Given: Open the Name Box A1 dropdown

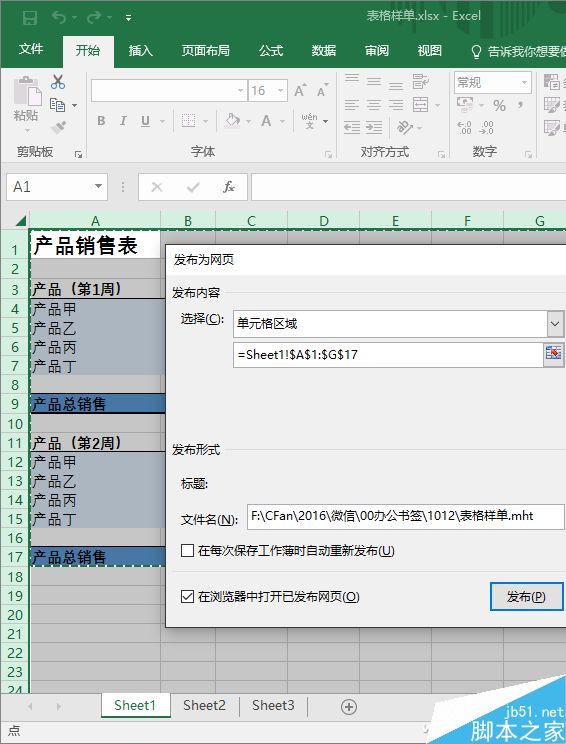Looking at the screenshot, I should coord(98,186).
